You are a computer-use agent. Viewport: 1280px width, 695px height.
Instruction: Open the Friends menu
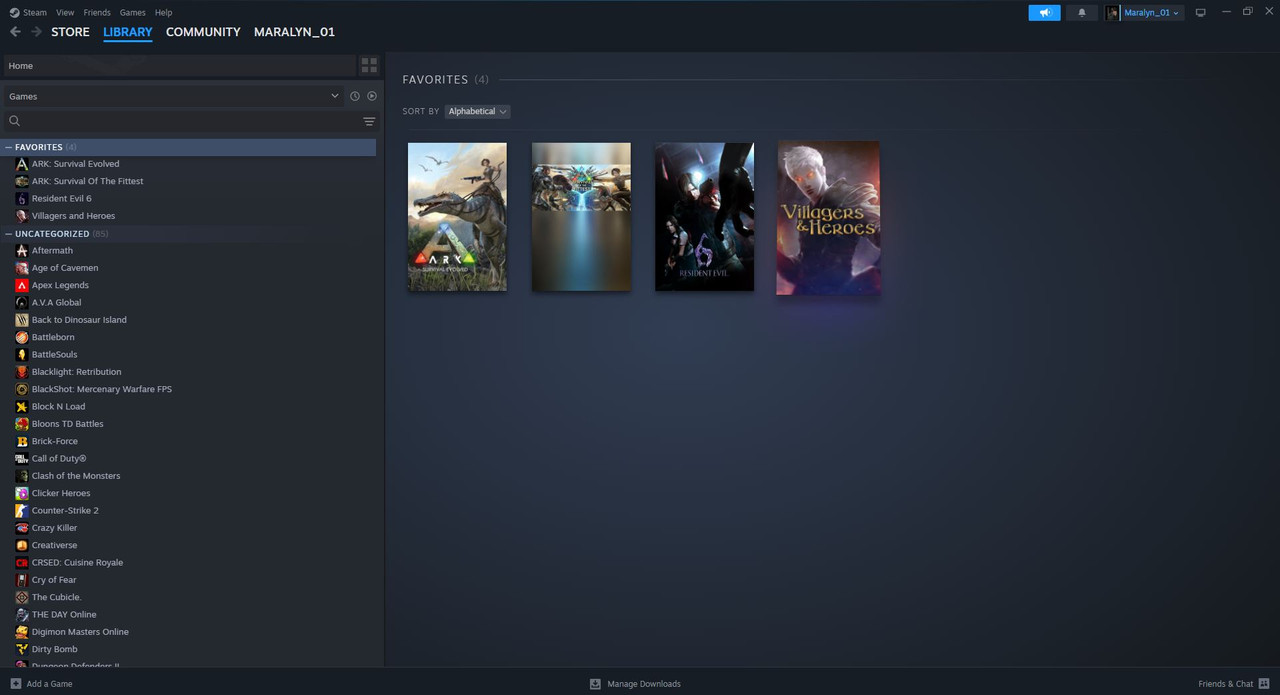[97, 12]
